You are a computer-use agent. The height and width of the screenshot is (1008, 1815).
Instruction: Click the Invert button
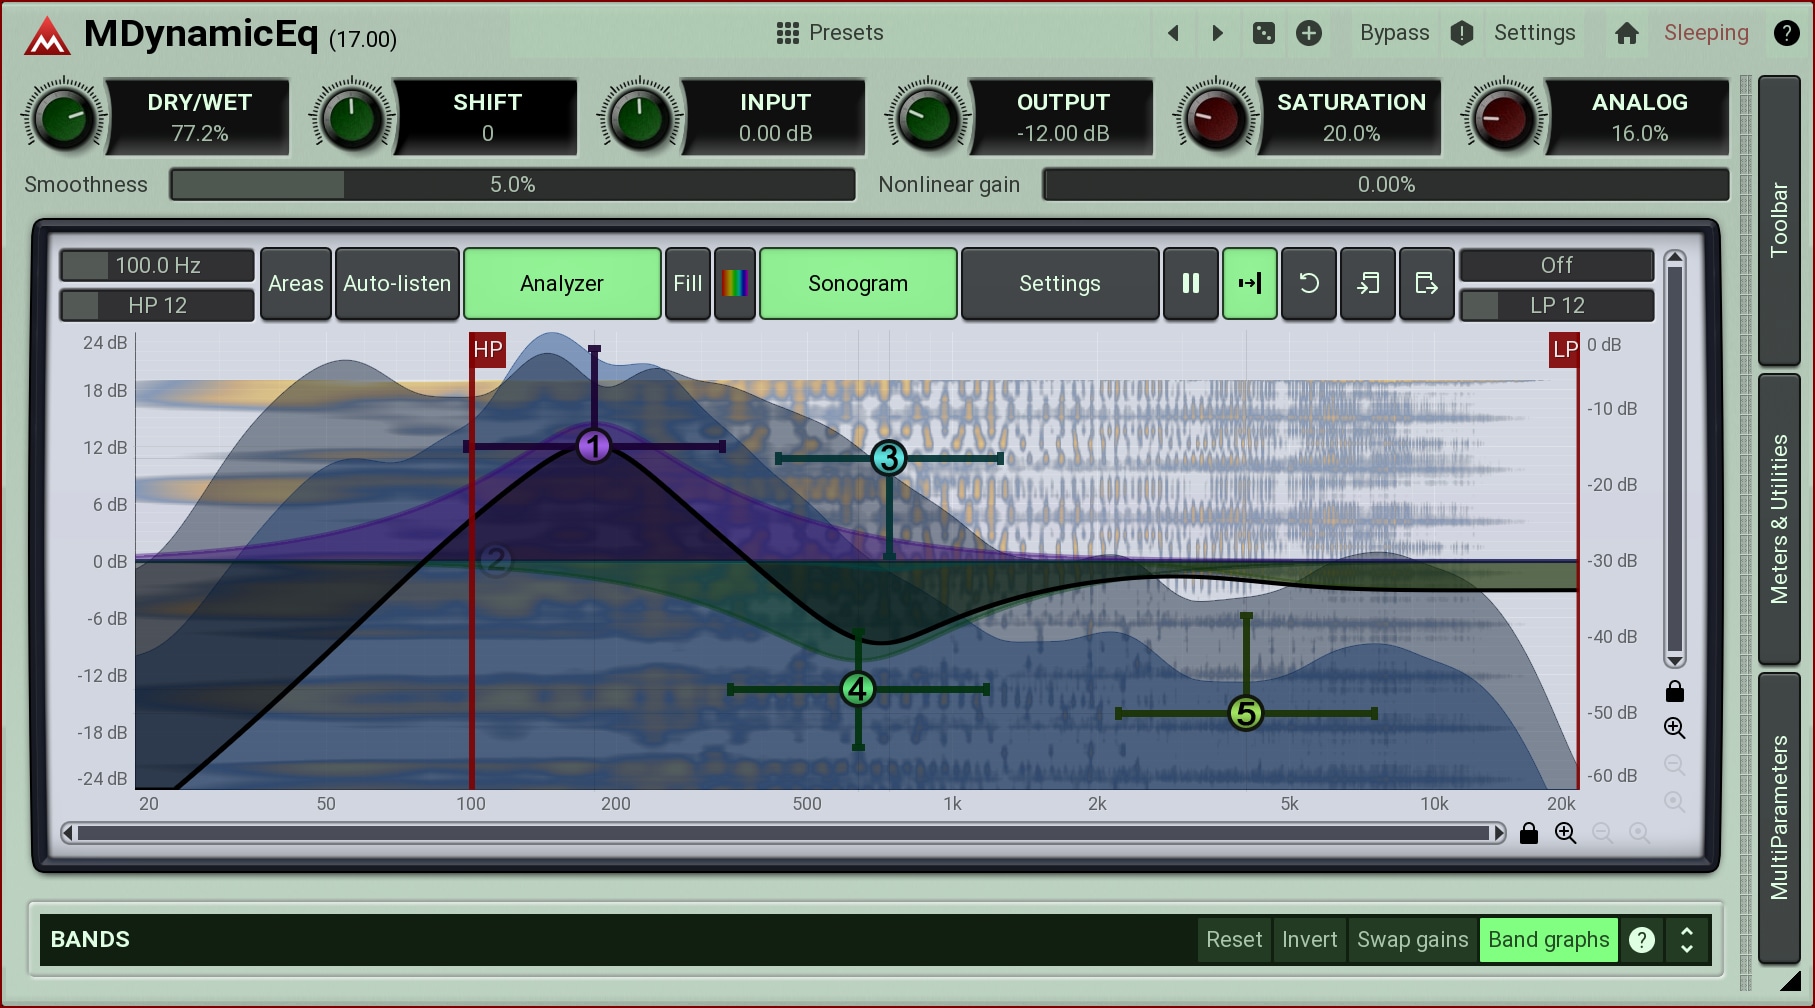point(1309,940)
